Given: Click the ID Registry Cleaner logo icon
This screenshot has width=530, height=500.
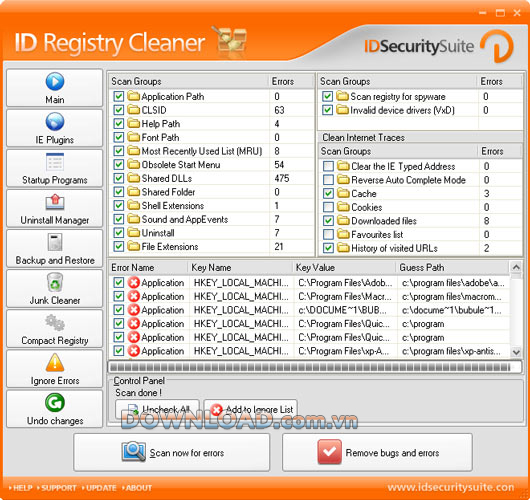Looking at the screenshot, I should coord(231,41).
